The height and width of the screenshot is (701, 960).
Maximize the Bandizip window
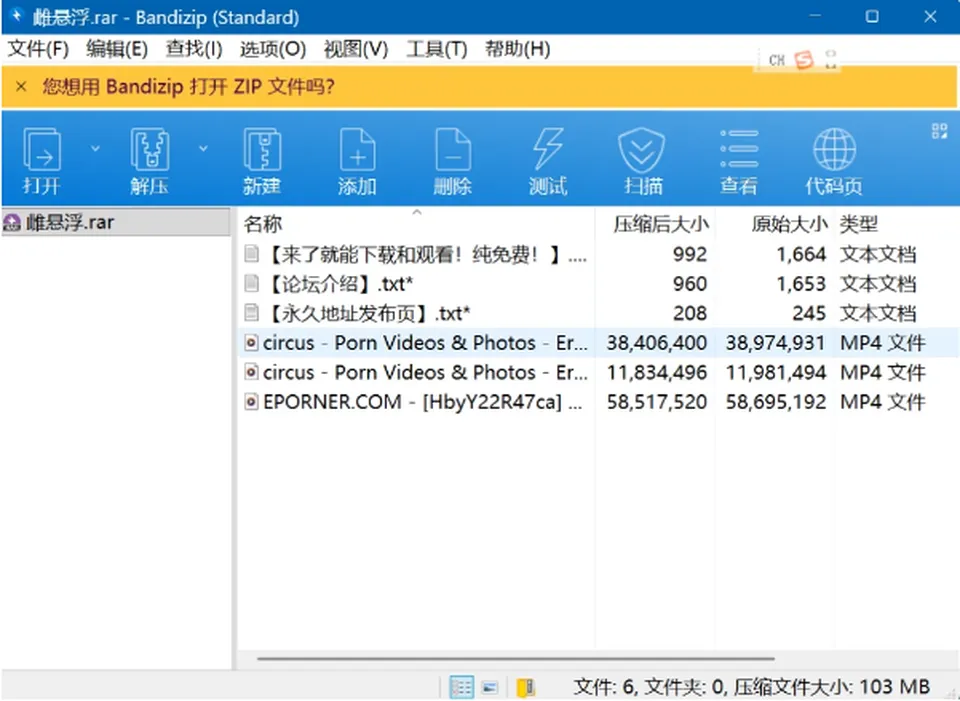[872, 17]
